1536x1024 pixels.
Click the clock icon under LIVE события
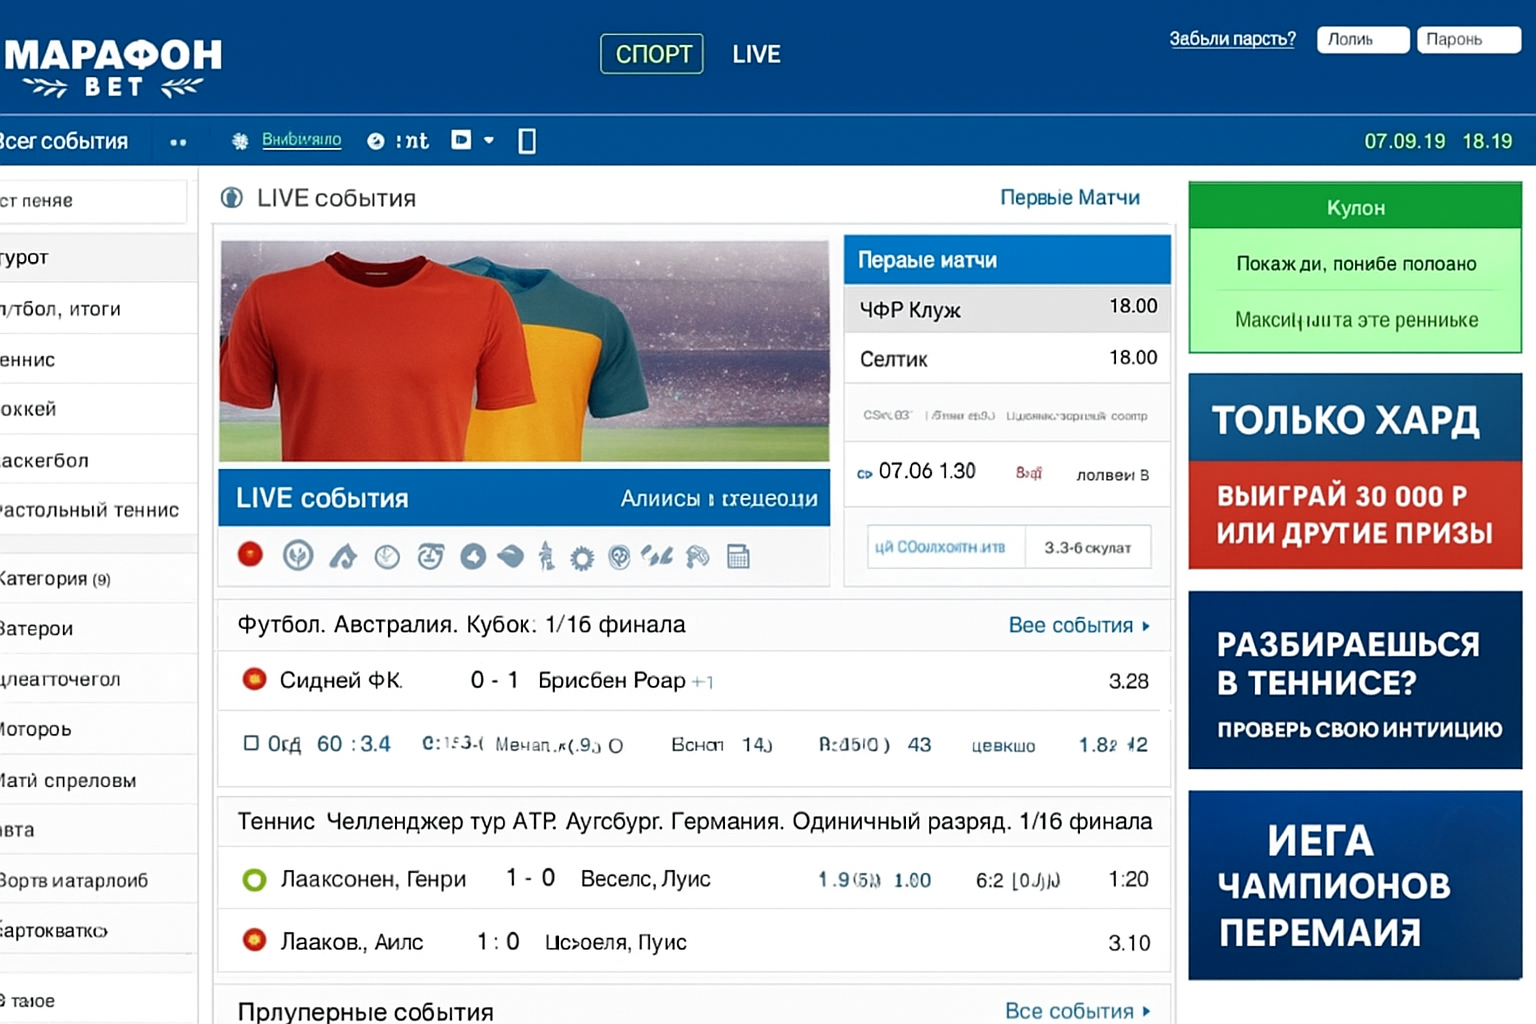click(387, 555)
